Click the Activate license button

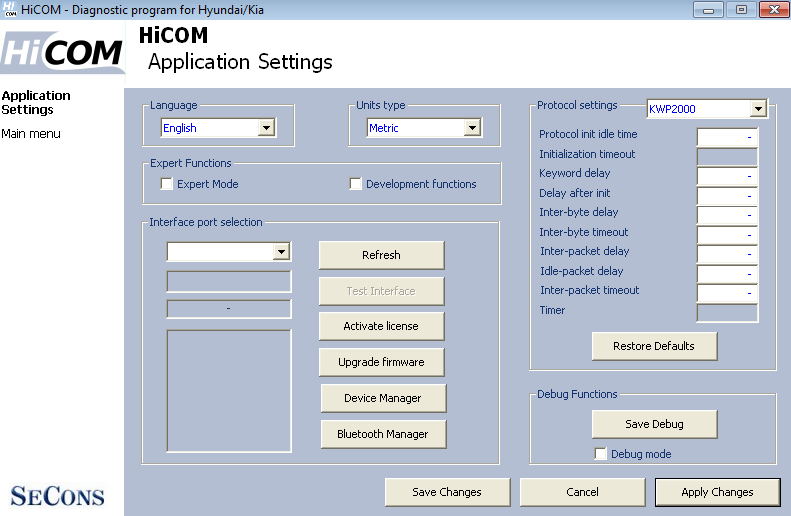click(x=381, y=326)
